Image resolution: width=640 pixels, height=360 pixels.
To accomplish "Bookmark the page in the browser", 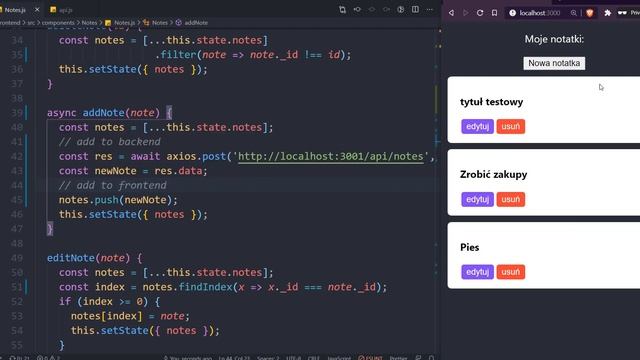I will click(x=494, y=13).
